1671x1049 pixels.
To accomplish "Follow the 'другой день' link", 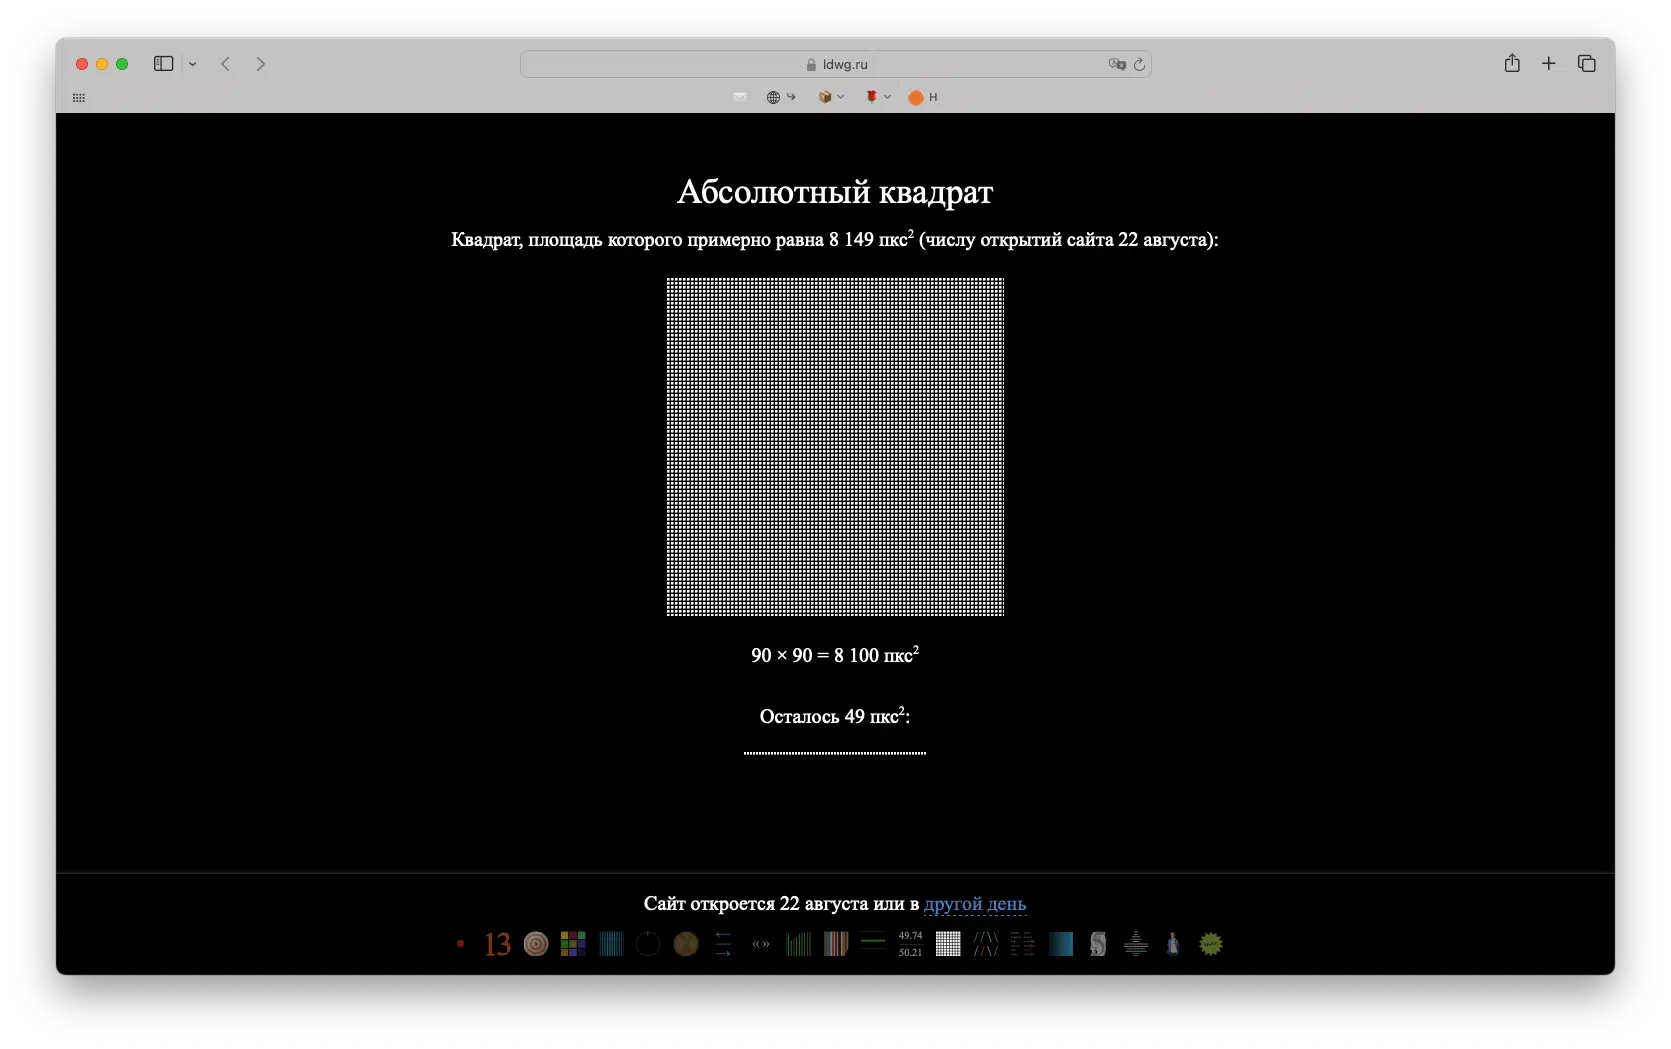I will 975,904.
